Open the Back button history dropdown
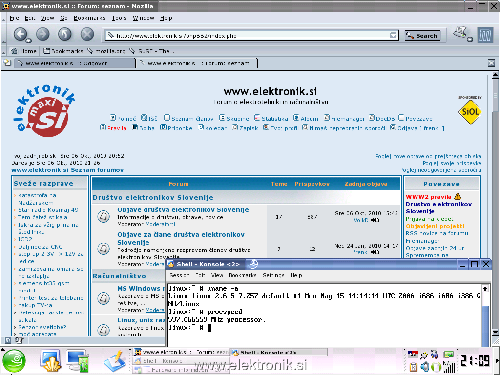The image size is (500, 375). (x=29, y=40)
